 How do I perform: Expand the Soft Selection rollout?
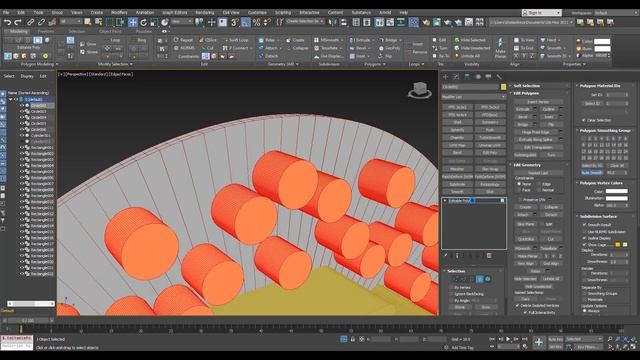(527, 86)
